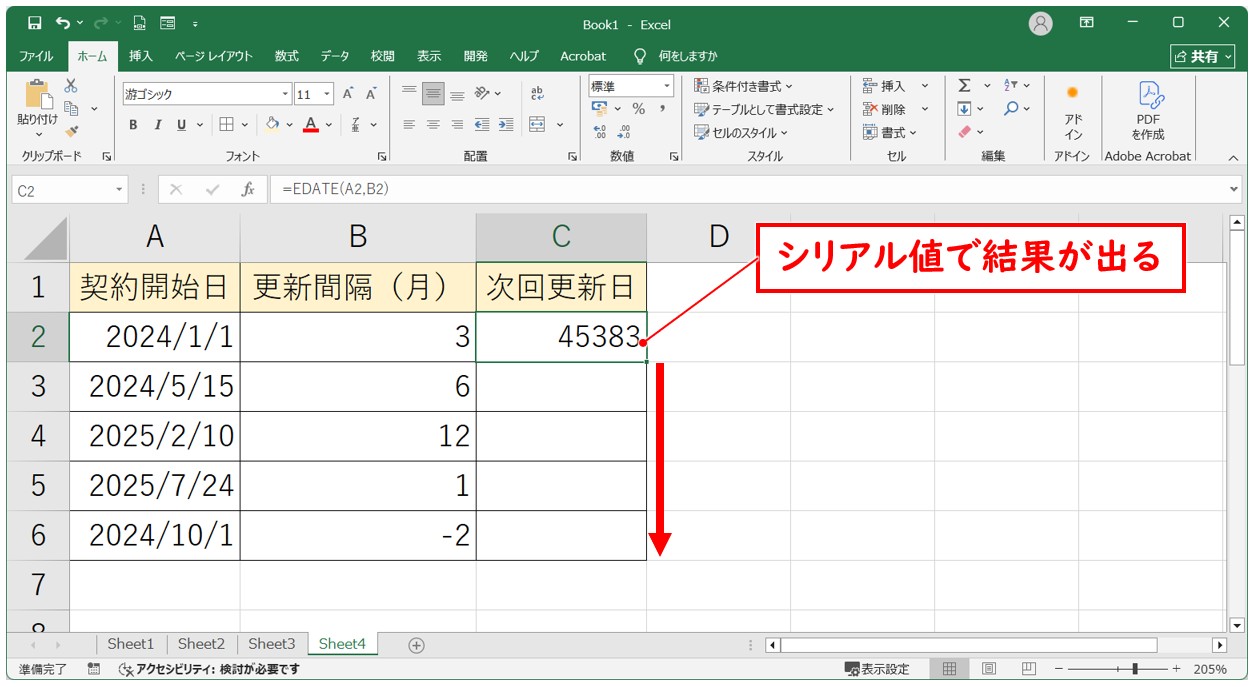Open the Add-ins button
The image size is (1255, 687).
1073,111
